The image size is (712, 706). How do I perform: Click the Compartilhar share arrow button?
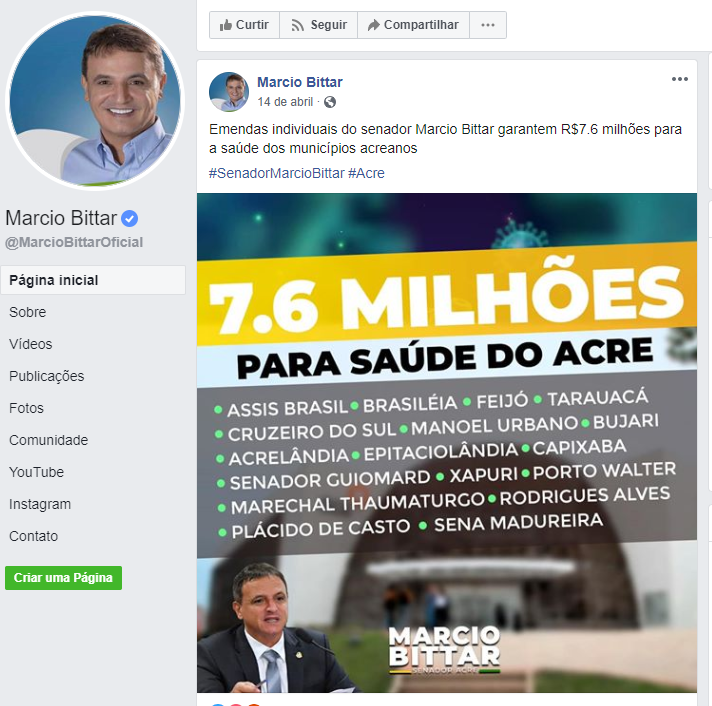tap(413, 25)
